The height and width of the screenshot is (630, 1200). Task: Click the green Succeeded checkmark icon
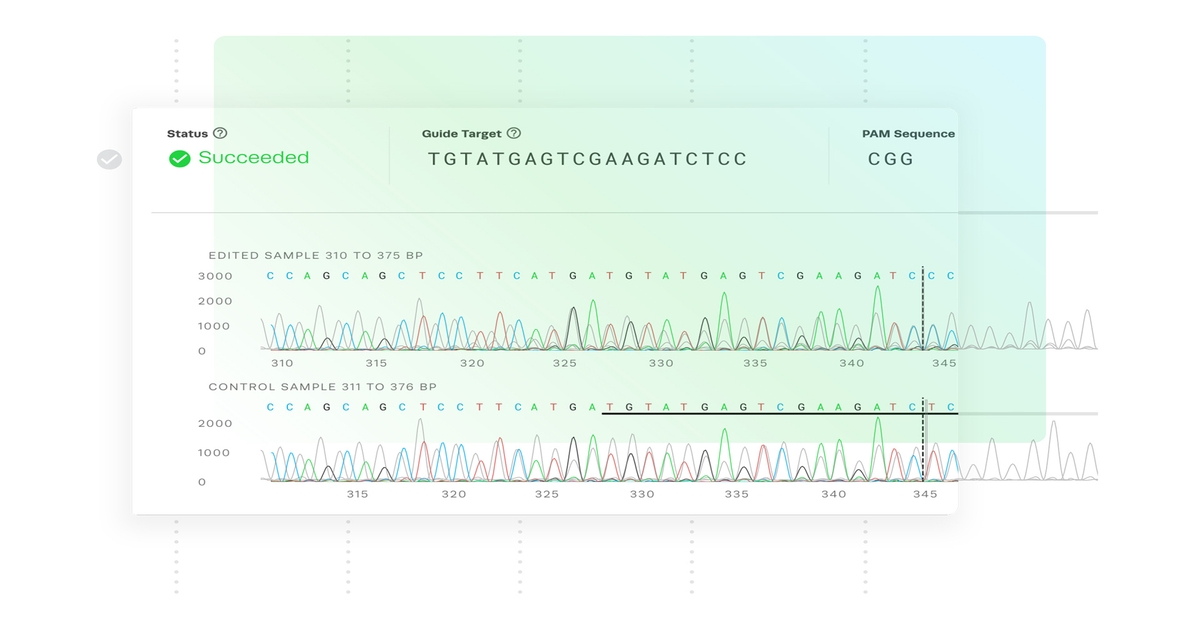(179, 158)
